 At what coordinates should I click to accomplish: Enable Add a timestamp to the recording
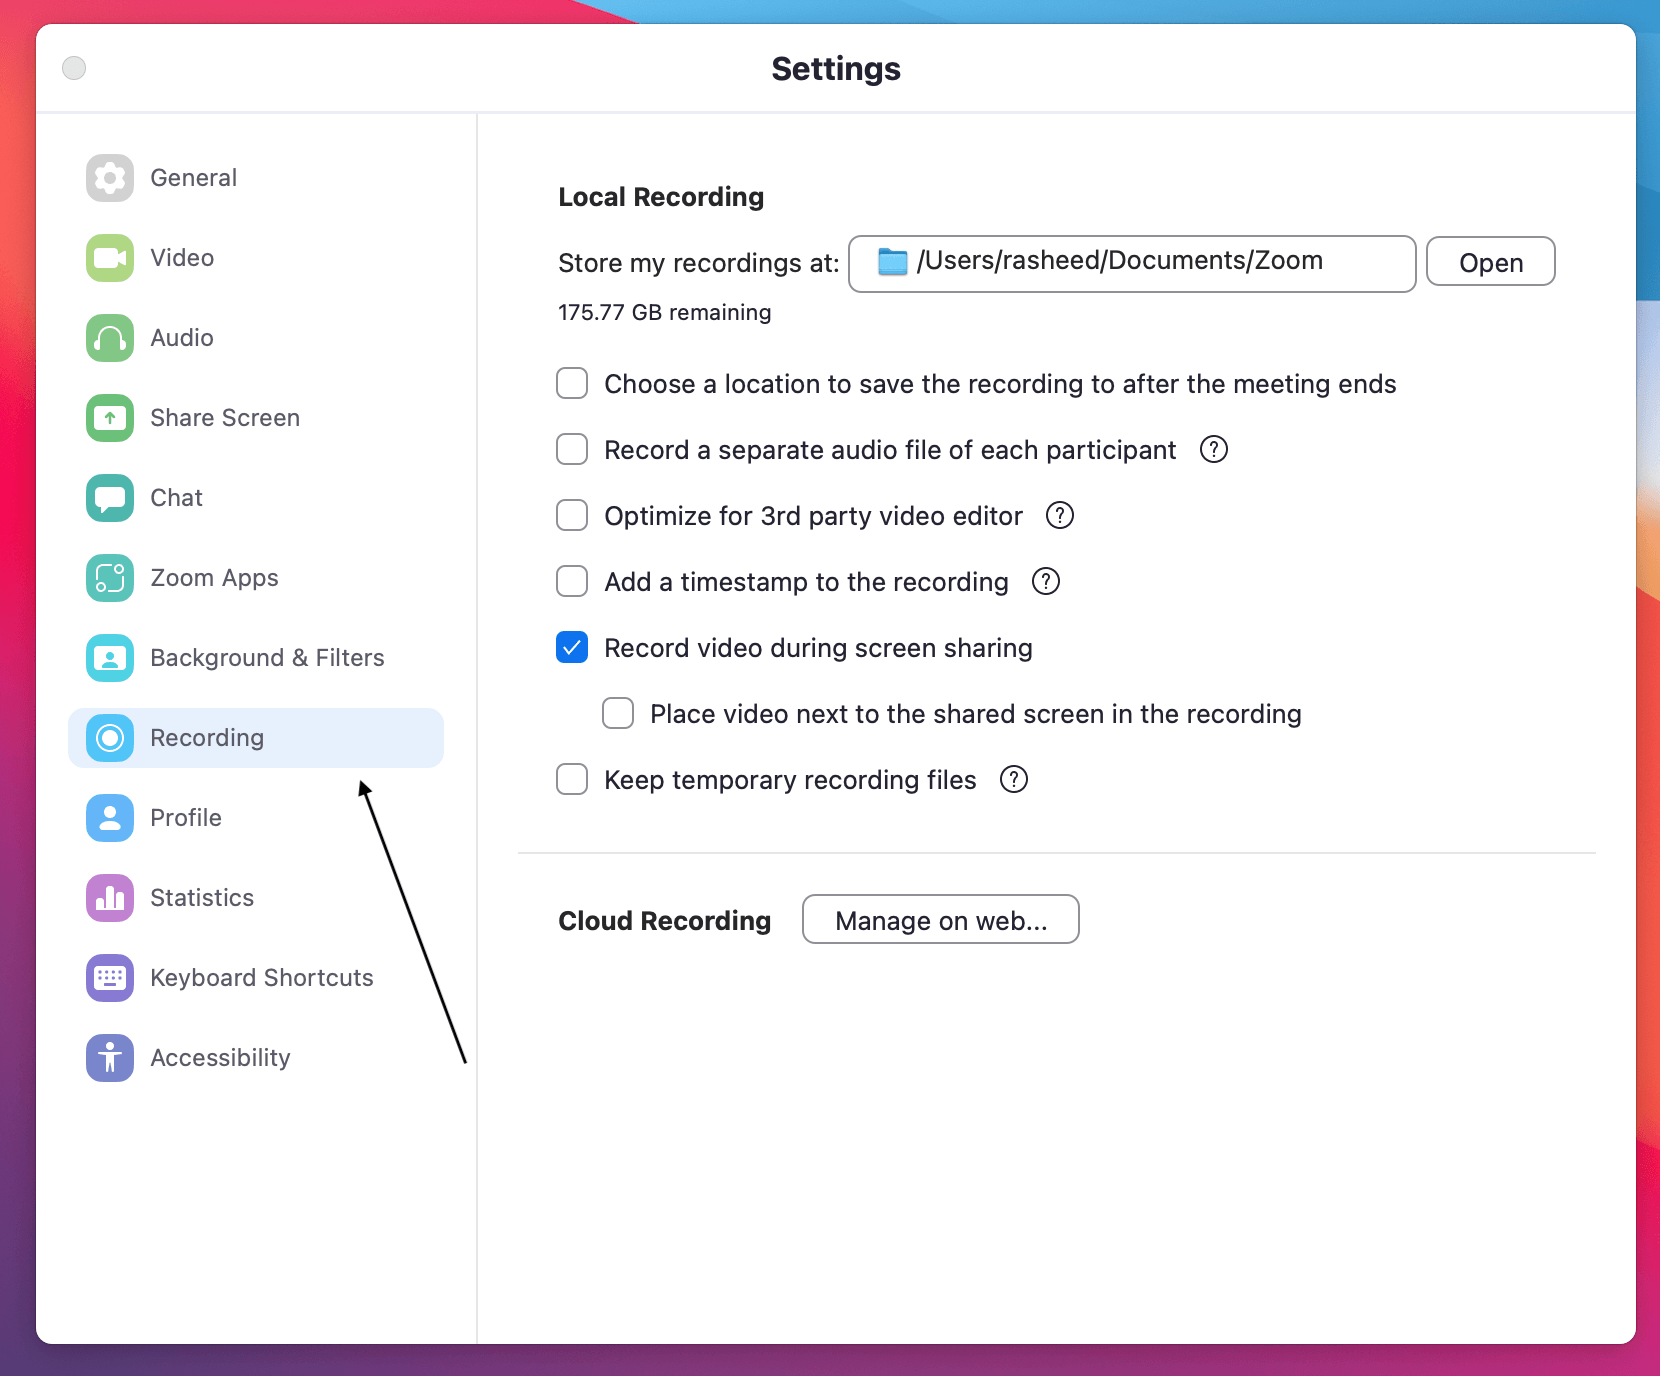tap(571, 581)
